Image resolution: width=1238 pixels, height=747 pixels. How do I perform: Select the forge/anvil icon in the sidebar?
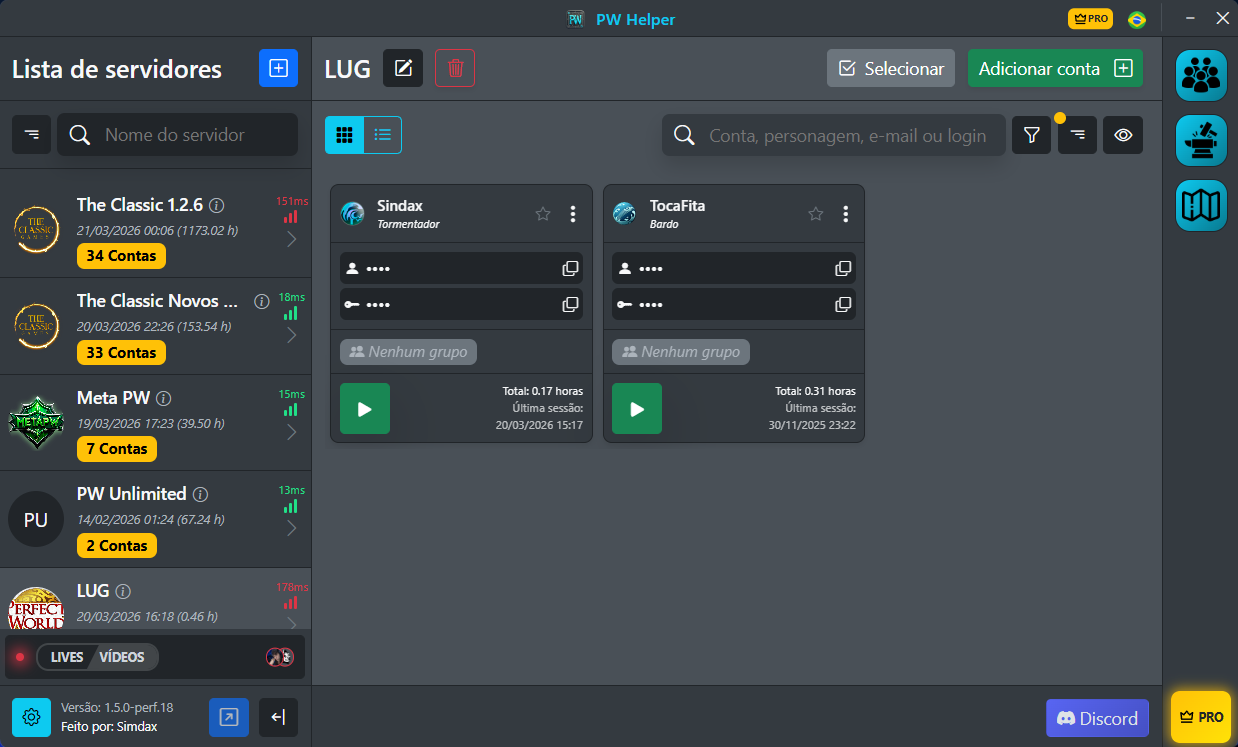[x=1200, y=140]
